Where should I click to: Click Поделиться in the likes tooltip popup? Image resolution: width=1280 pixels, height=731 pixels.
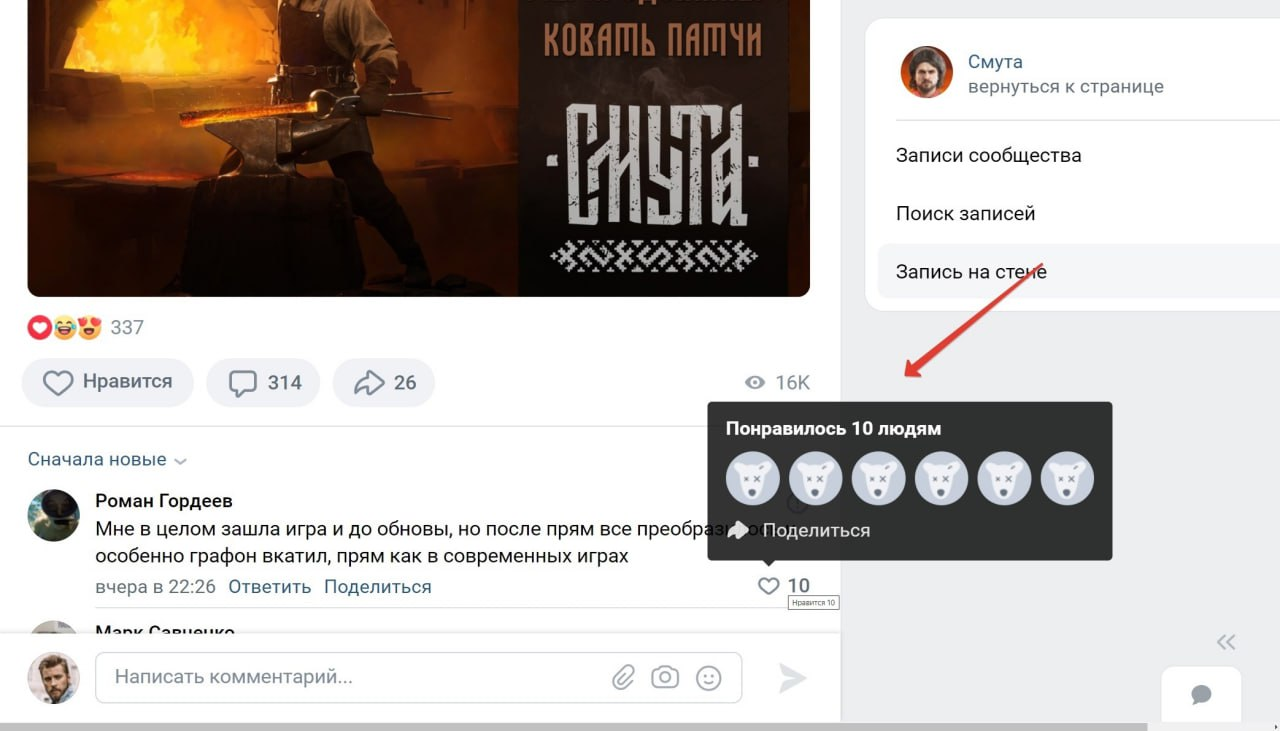[798, 530]
